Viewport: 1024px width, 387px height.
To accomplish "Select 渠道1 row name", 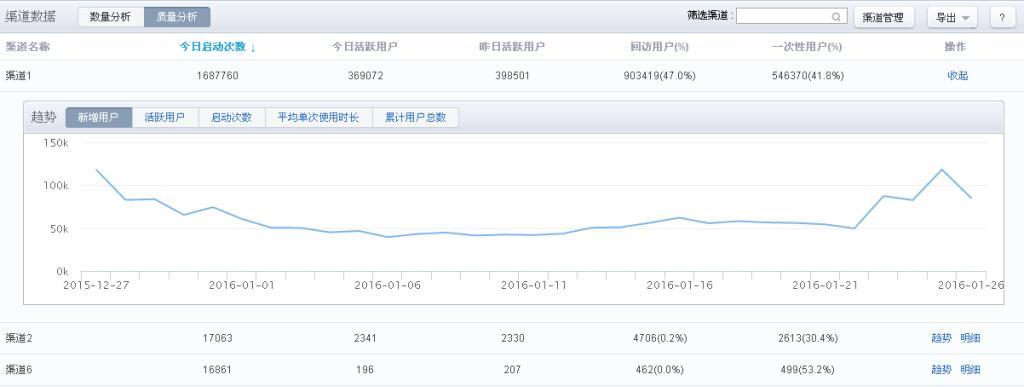I will coord(19,76).
